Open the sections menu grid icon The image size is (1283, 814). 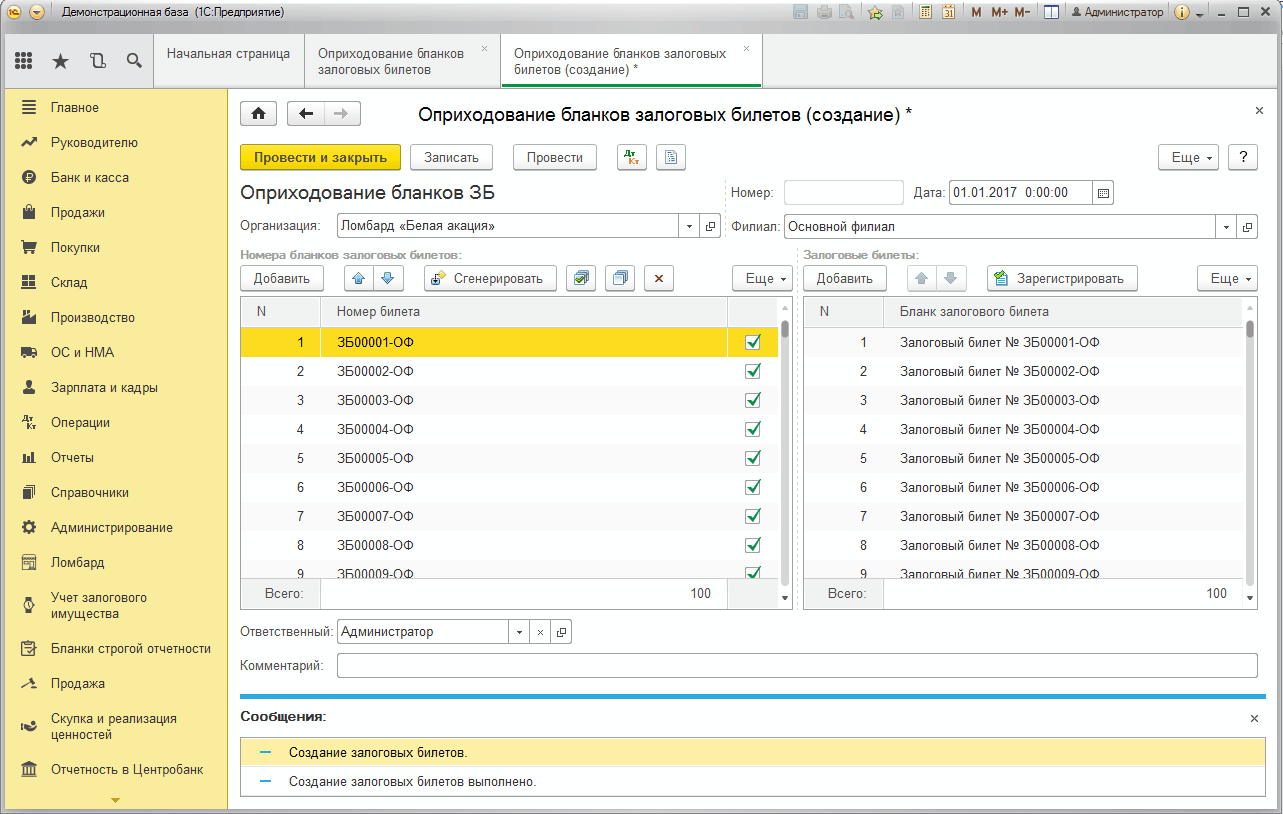click(x=23, y=61)
